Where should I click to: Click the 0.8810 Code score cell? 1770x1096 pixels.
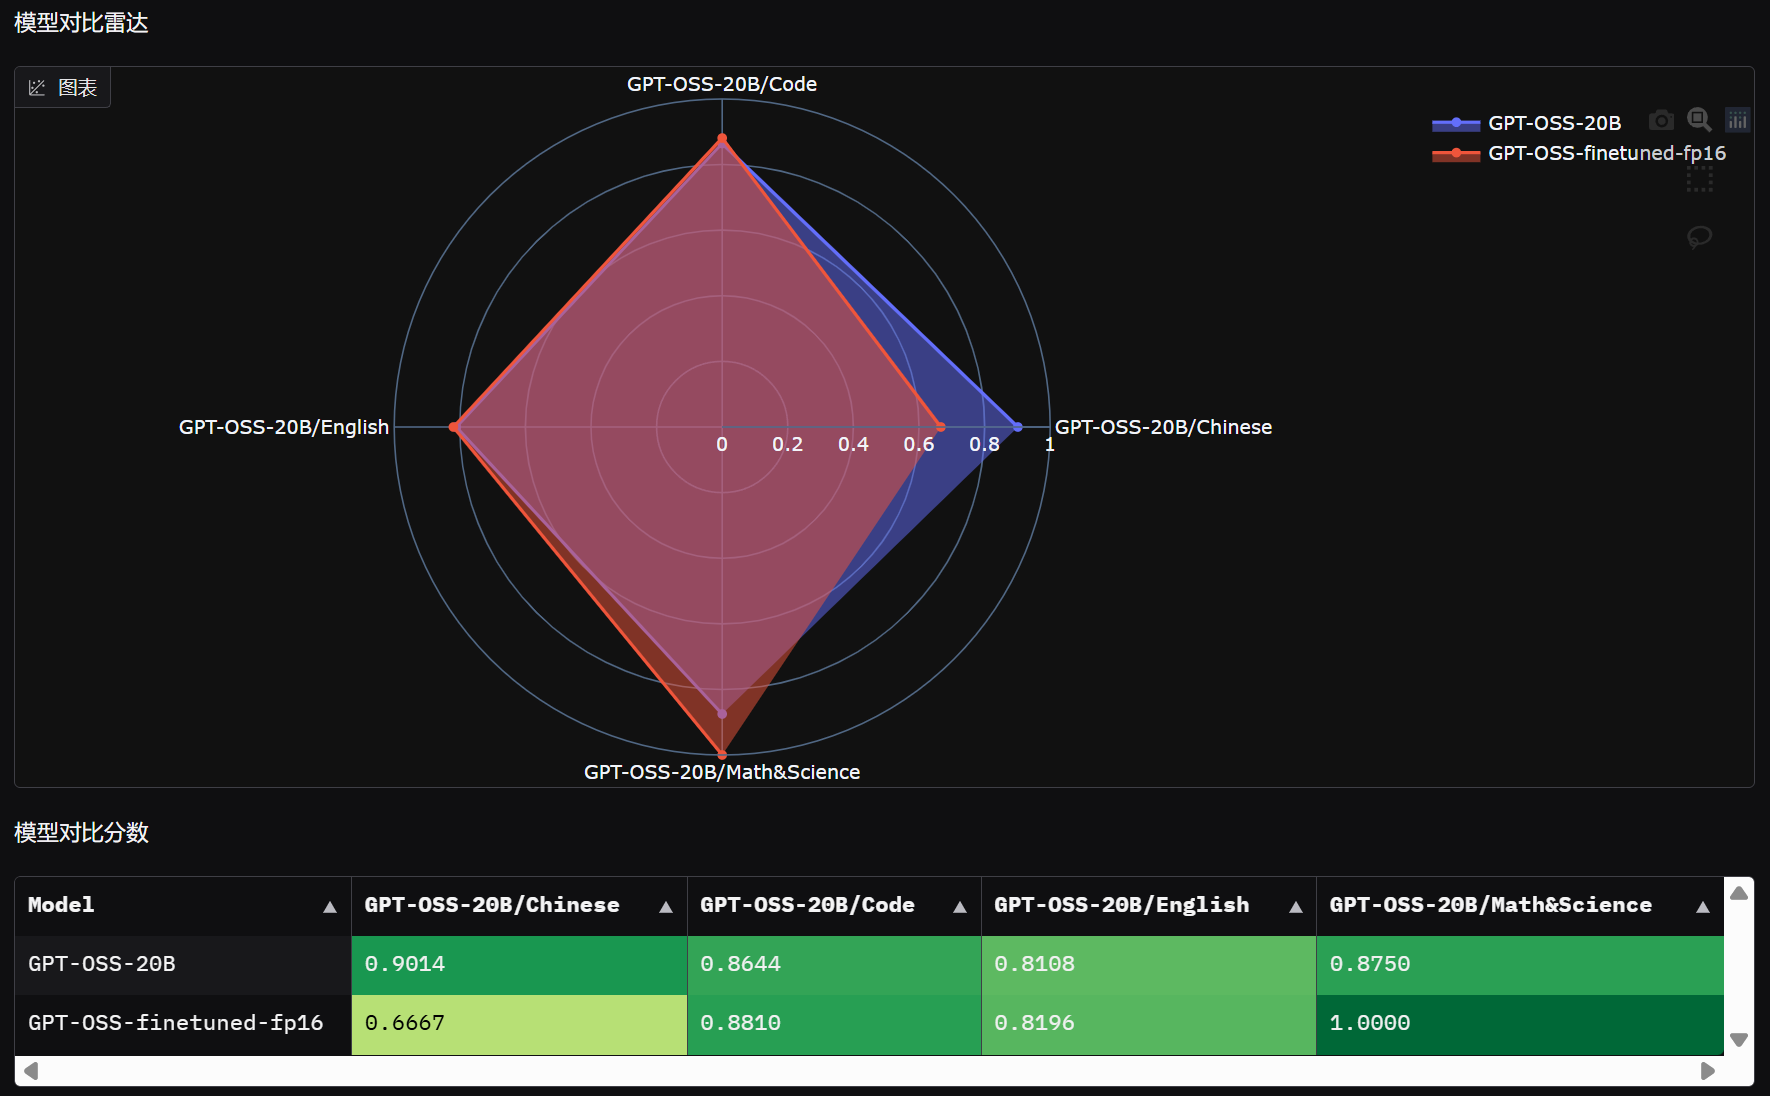click(834, 1024)
